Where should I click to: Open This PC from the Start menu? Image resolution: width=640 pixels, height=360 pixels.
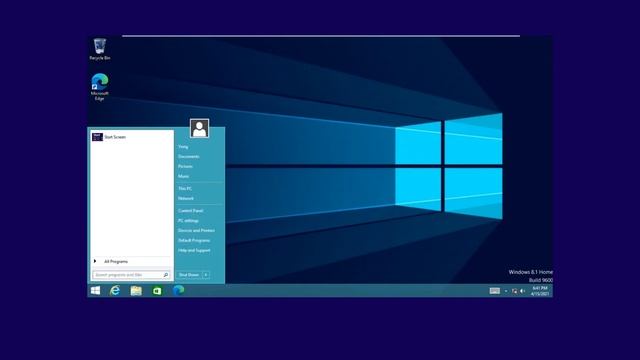click(x=185, y=189)
